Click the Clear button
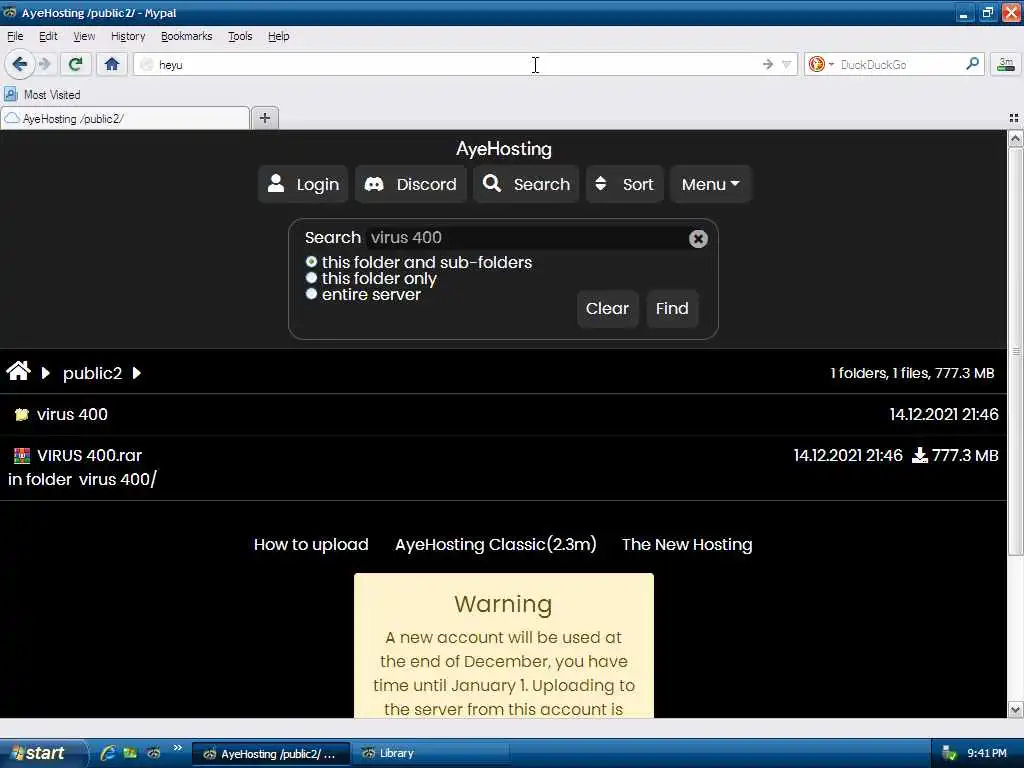The height and width of the screenshot is (768, 1024). [607, 308]
